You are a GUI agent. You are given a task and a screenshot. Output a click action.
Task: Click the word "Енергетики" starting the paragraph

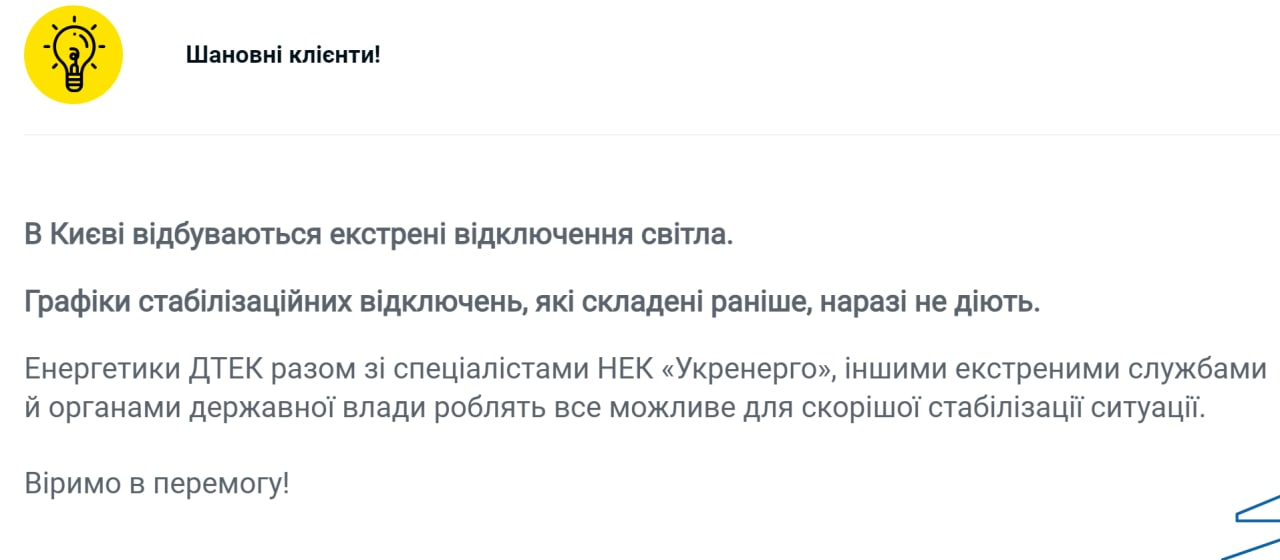click(x=101, y=369)
